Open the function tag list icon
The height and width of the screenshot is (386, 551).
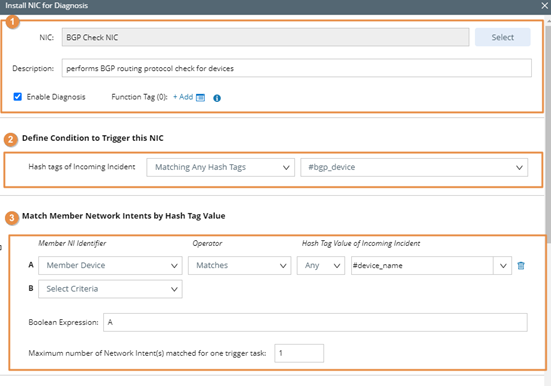coord(200,97)
